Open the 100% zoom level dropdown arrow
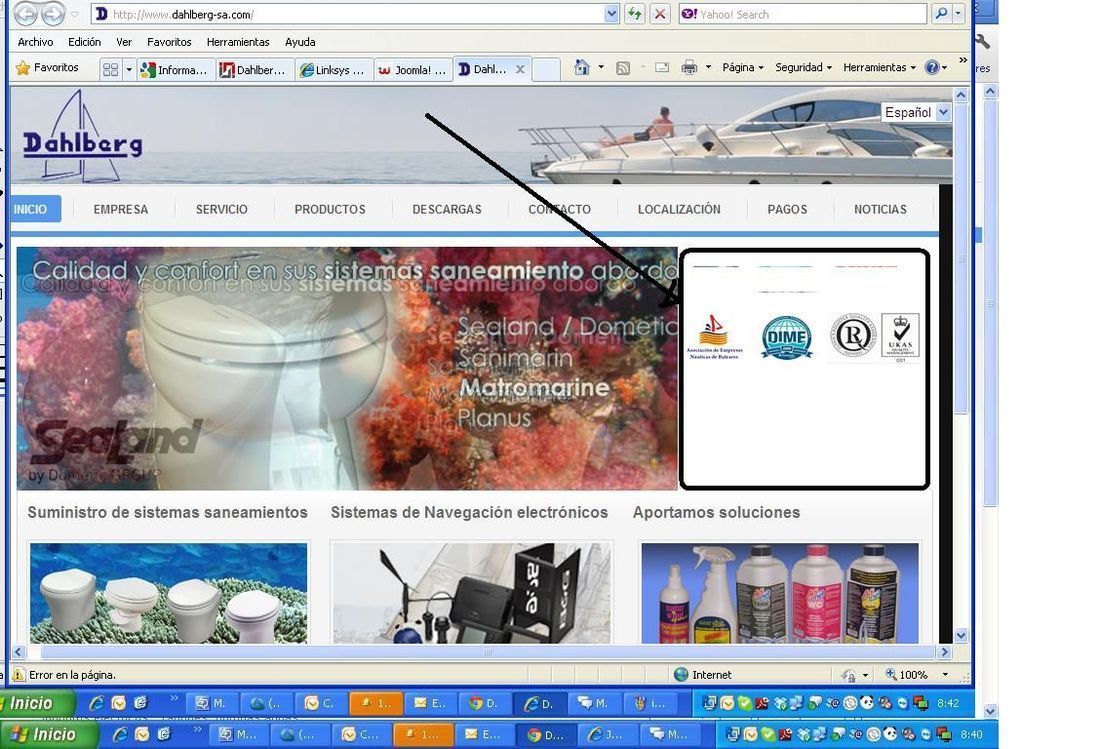 (945, 675)
